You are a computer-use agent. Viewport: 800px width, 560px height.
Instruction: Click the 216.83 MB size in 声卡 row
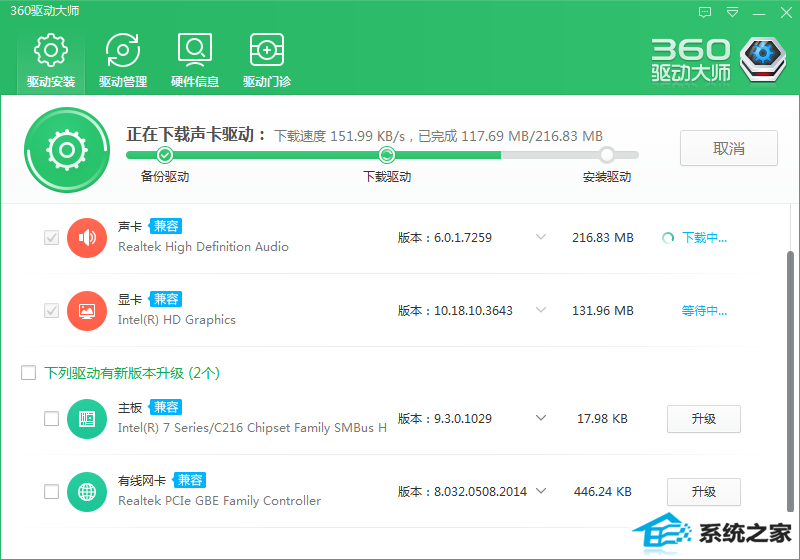603,238
